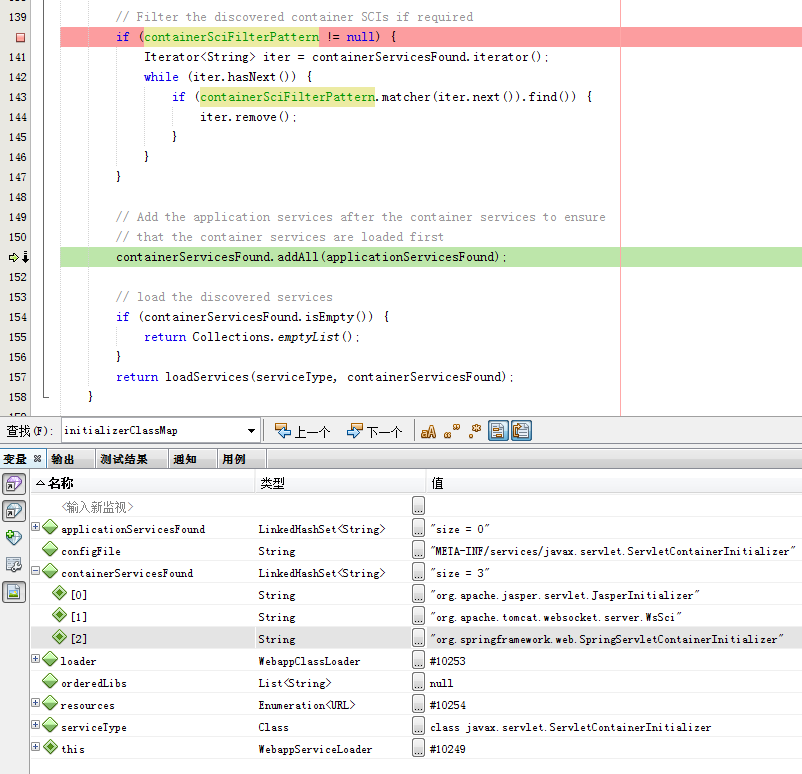802x774 pixels.
Task: Click the blue diamond sidebar button in variables panel
Action: point(14,511)
